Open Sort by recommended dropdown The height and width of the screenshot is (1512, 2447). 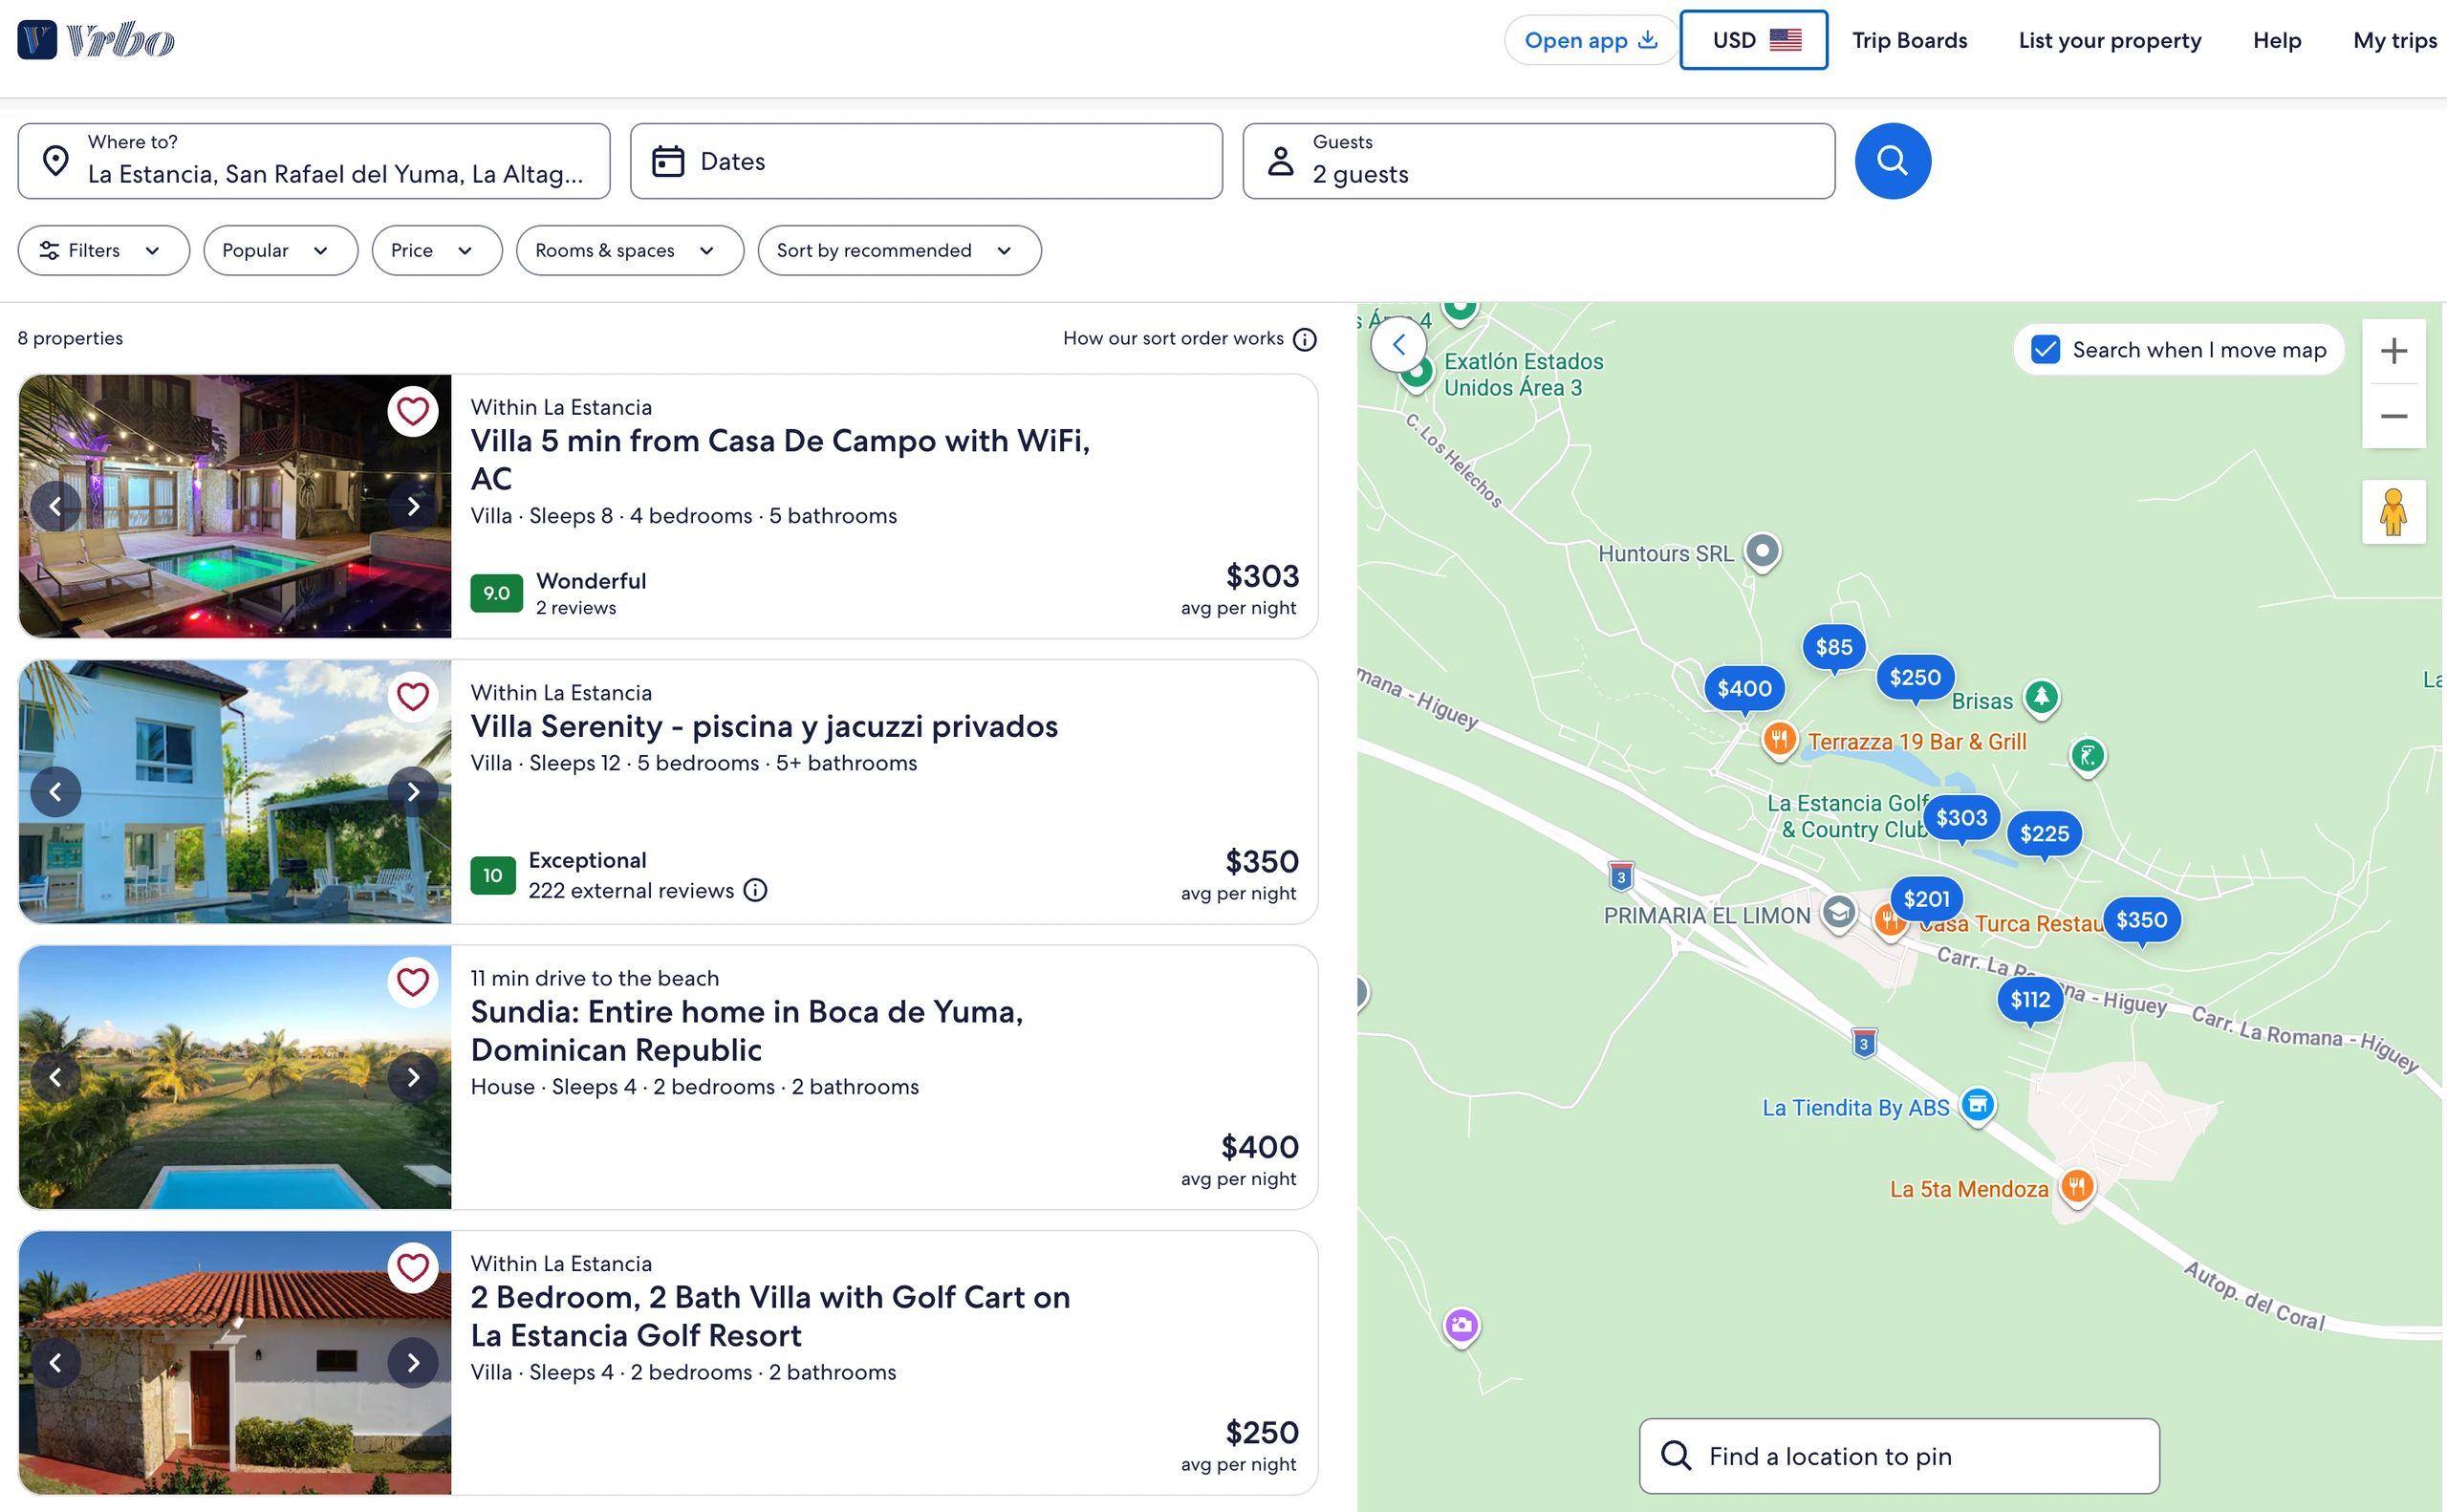(x=898, y=250)
